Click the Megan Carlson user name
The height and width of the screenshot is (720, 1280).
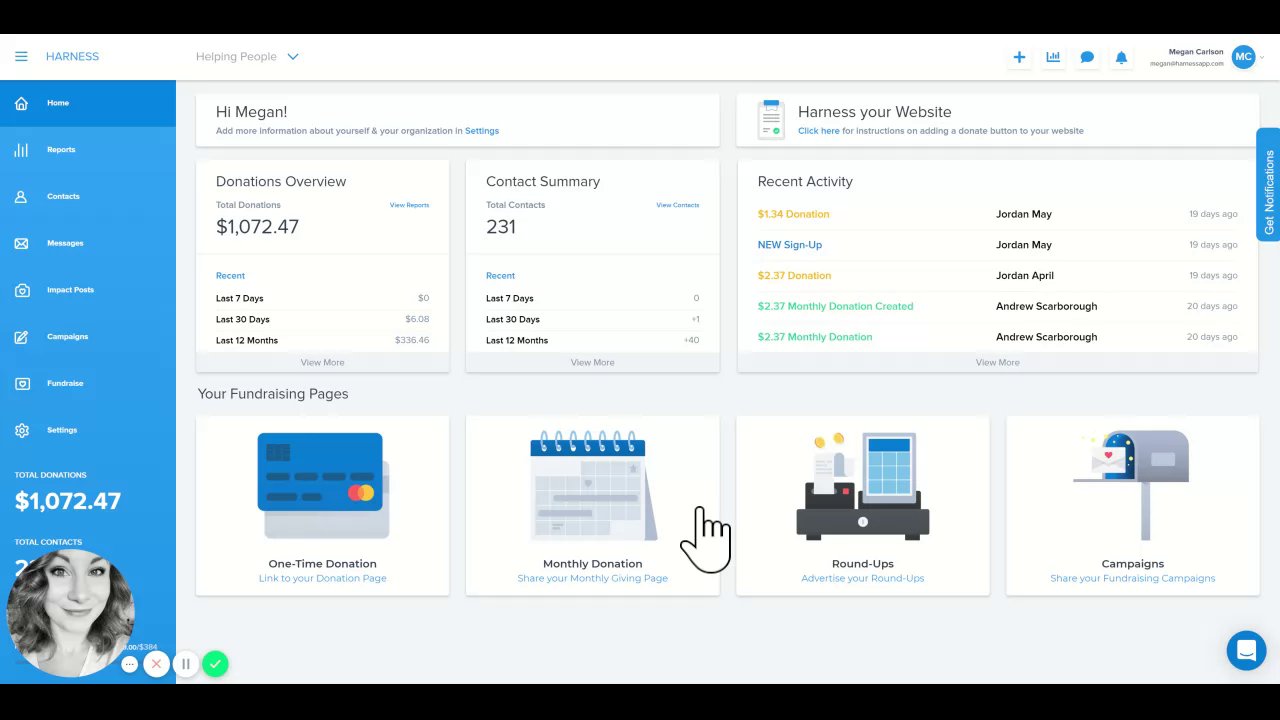[1195, 52]
